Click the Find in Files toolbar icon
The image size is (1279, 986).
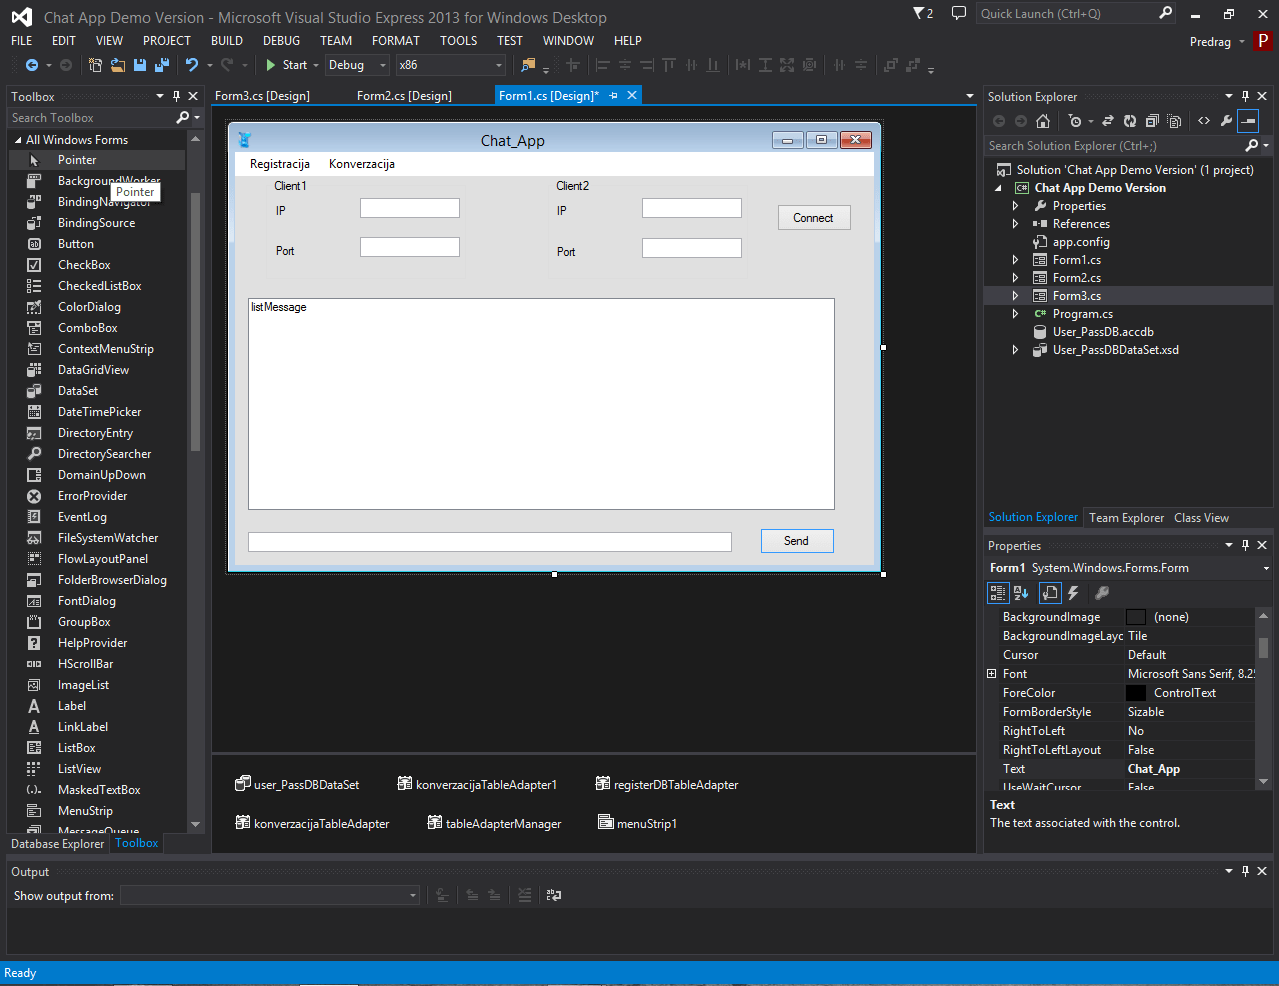[x=528, y=65]
